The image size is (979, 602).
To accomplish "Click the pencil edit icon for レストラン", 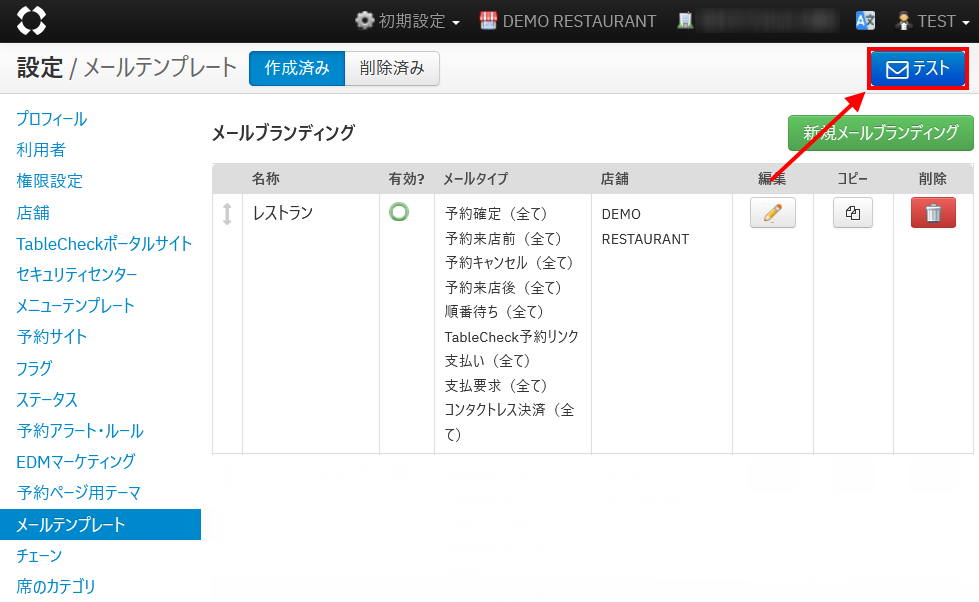I will (x=772, y=213).
